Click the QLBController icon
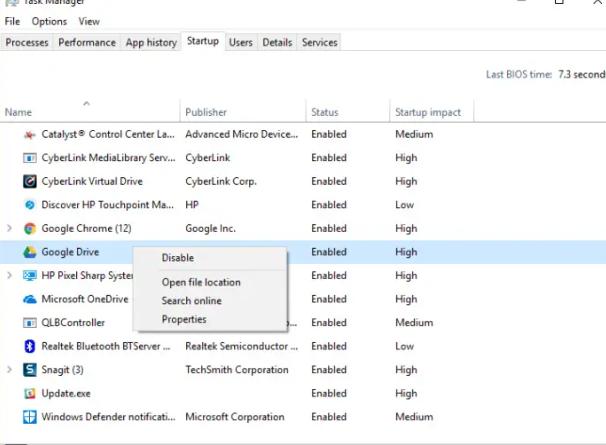606x445 pixels. click(x=30, y=323)
